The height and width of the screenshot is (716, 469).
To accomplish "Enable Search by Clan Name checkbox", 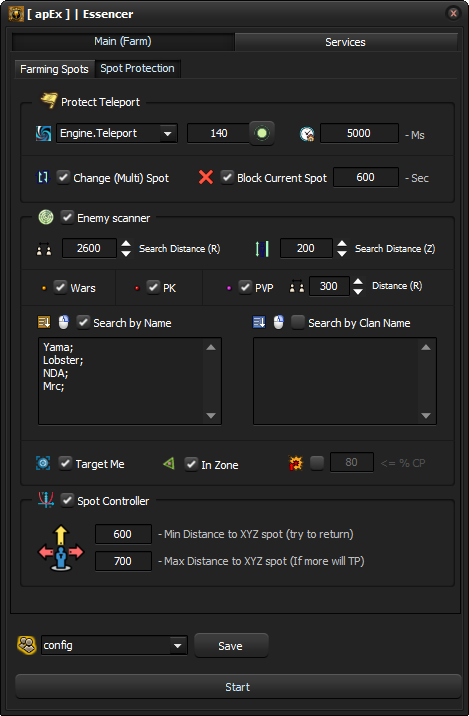I will tap(298, 322).
